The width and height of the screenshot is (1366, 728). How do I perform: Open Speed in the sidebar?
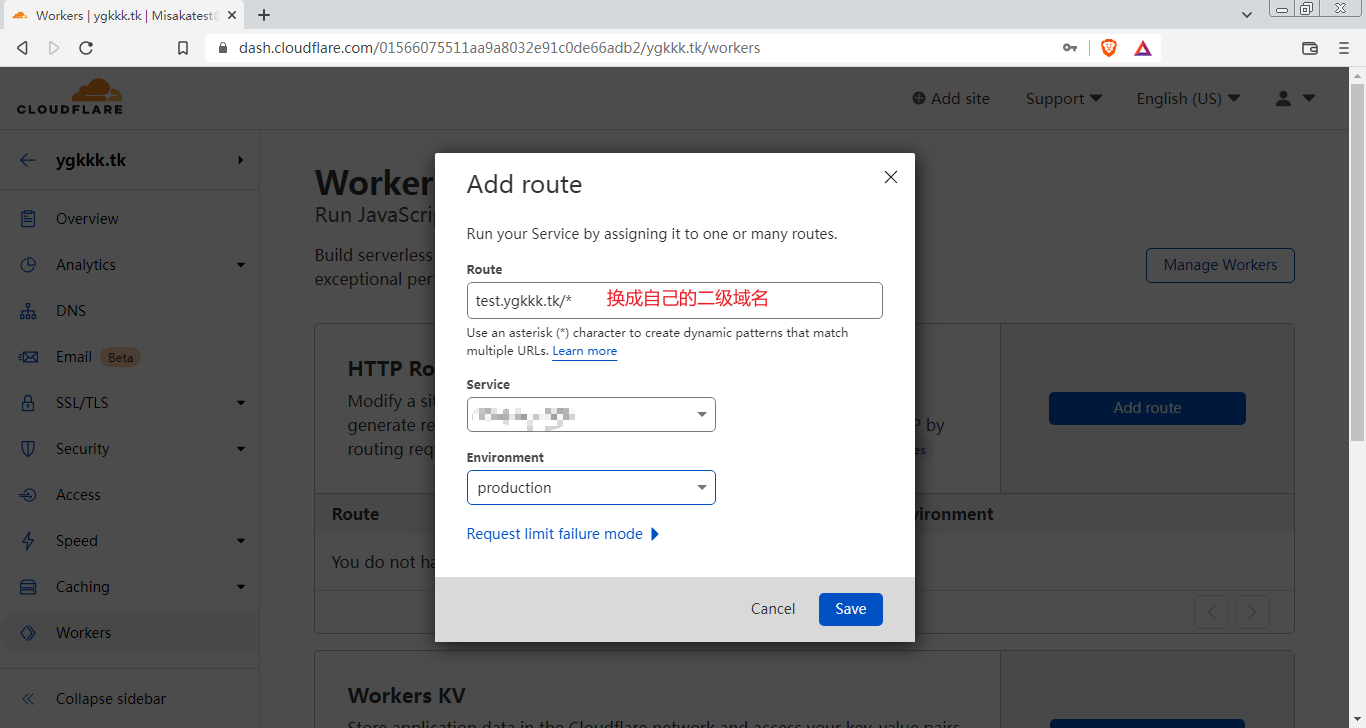click(x=77, y=541)
